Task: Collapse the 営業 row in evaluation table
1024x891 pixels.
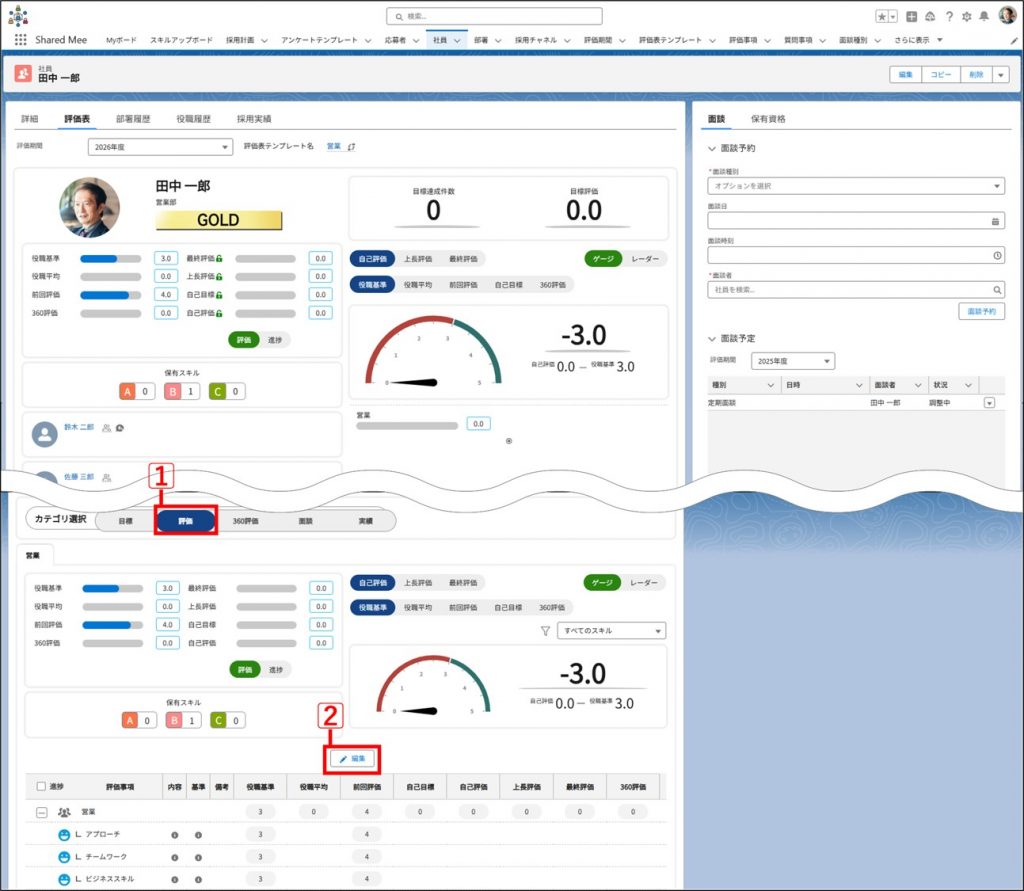Action: (41, 812)
